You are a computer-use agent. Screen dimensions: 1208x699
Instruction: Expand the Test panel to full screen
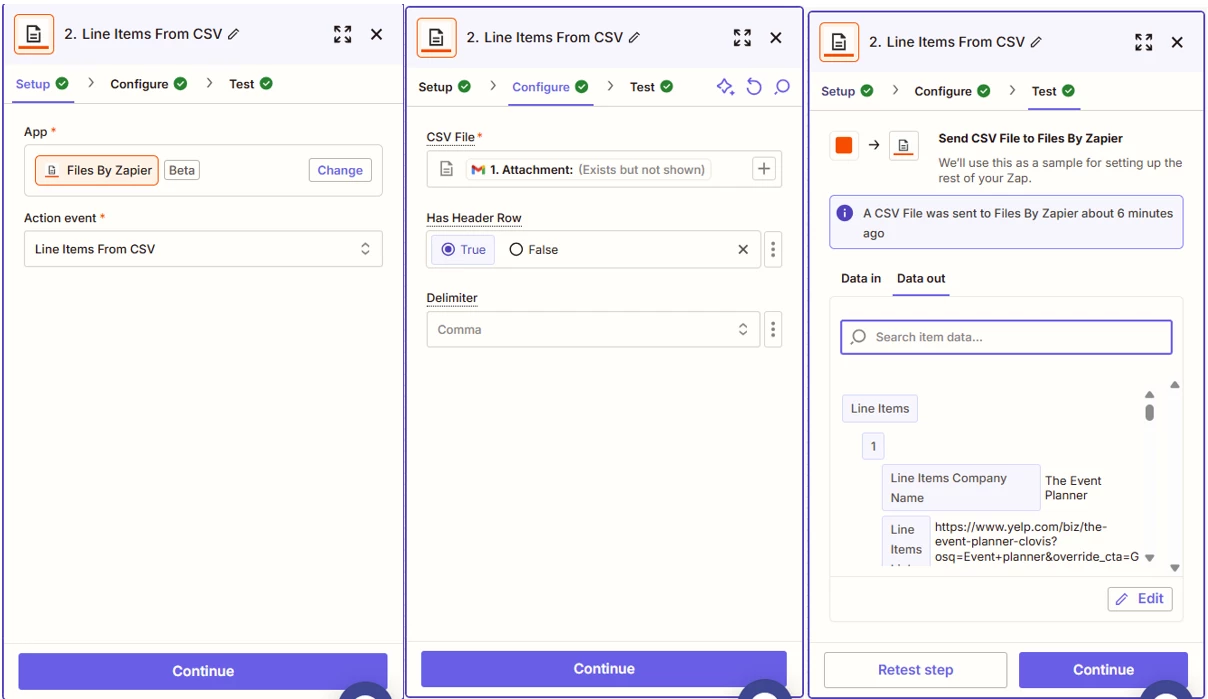[1144, 42]
